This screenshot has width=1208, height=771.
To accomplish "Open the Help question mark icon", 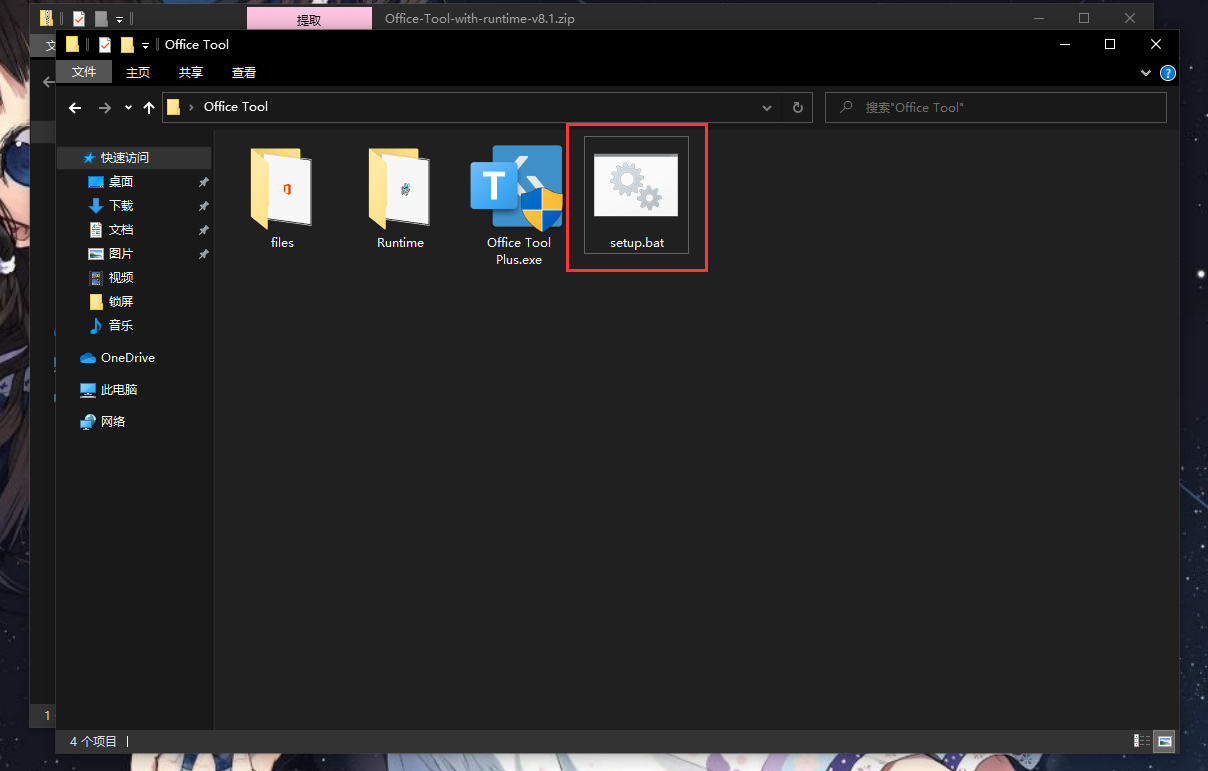I will 1167,73.
